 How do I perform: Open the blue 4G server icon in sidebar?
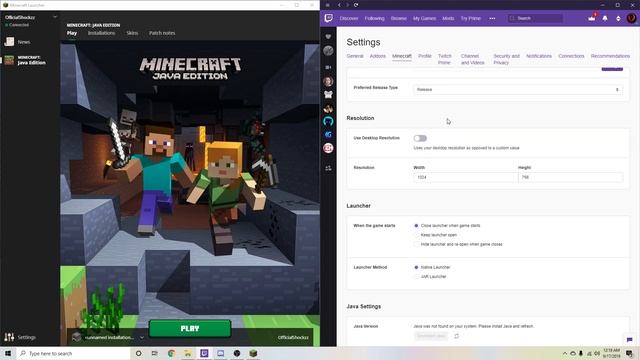[328, 135]
